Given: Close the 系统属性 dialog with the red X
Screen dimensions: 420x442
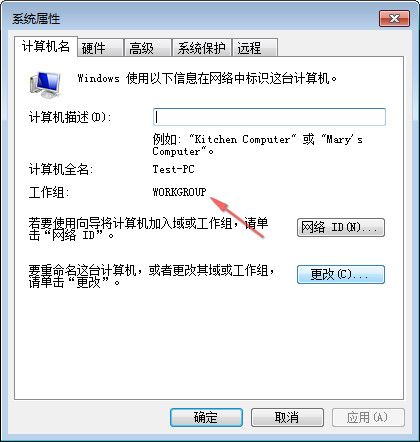Looking at the screenshot, I should click(394, 18).
